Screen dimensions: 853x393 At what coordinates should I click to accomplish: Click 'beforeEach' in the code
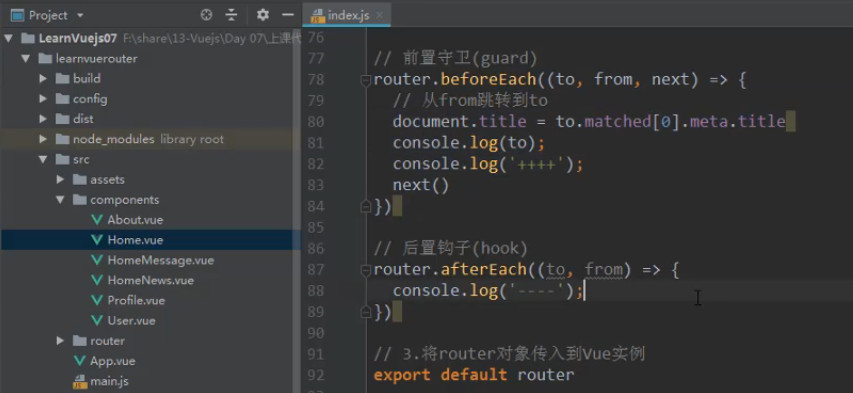click(x=489, y=79)
